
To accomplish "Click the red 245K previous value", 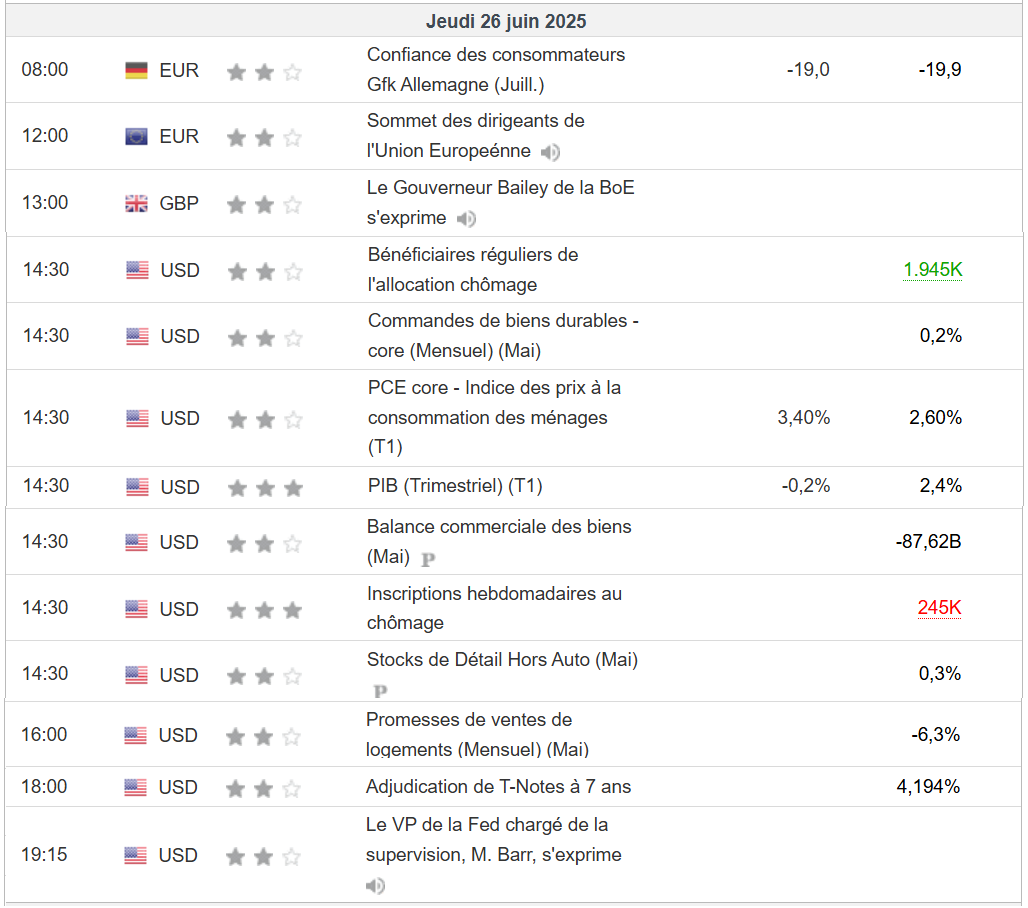I will tap(939, 608).
